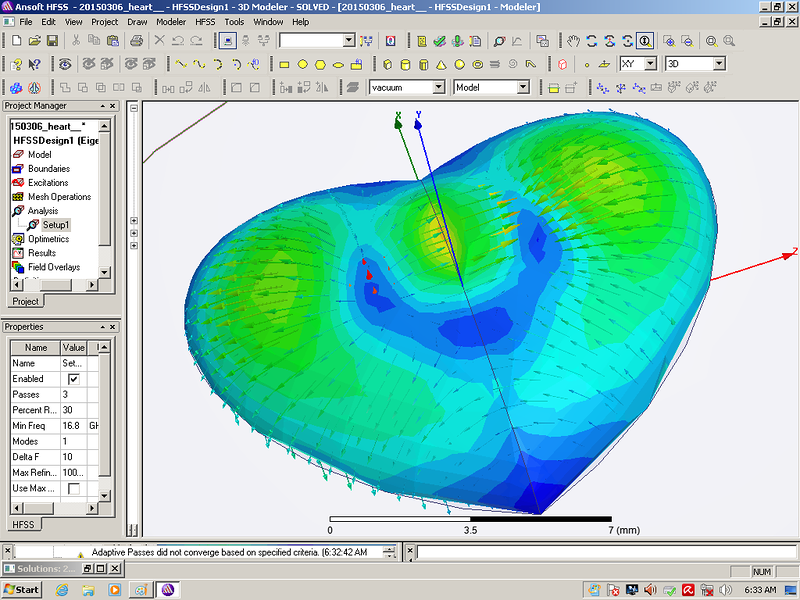Select the Pan hand tool

click(573, 41)
